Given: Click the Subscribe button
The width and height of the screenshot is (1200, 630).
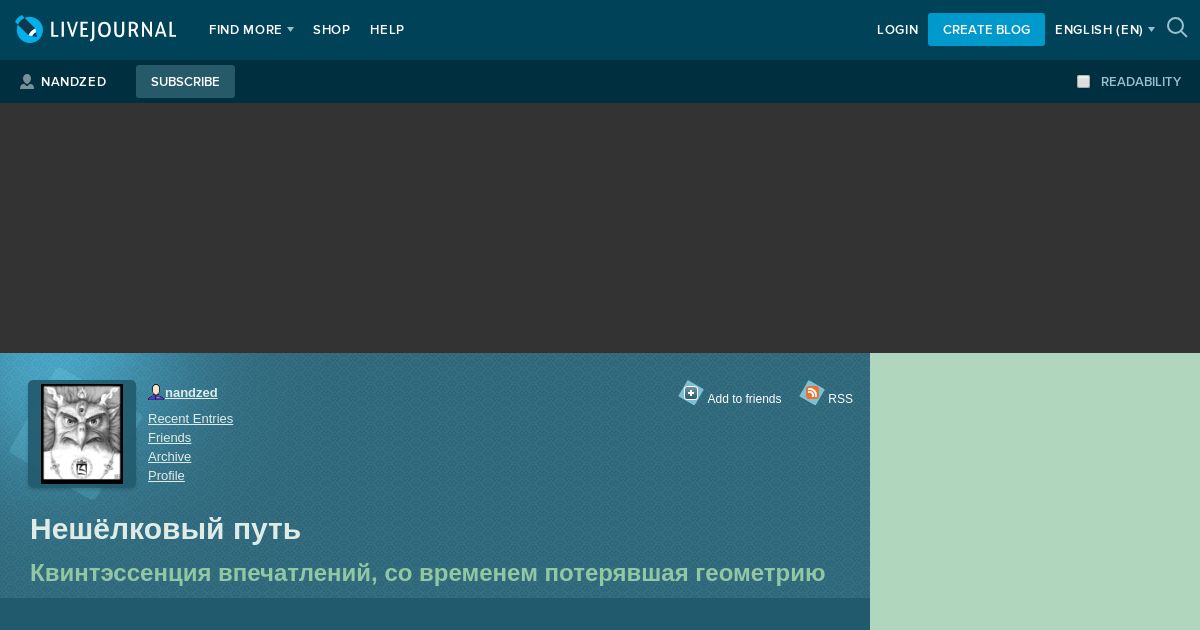Looking at the screenshot, I should [x=185, y=82].
